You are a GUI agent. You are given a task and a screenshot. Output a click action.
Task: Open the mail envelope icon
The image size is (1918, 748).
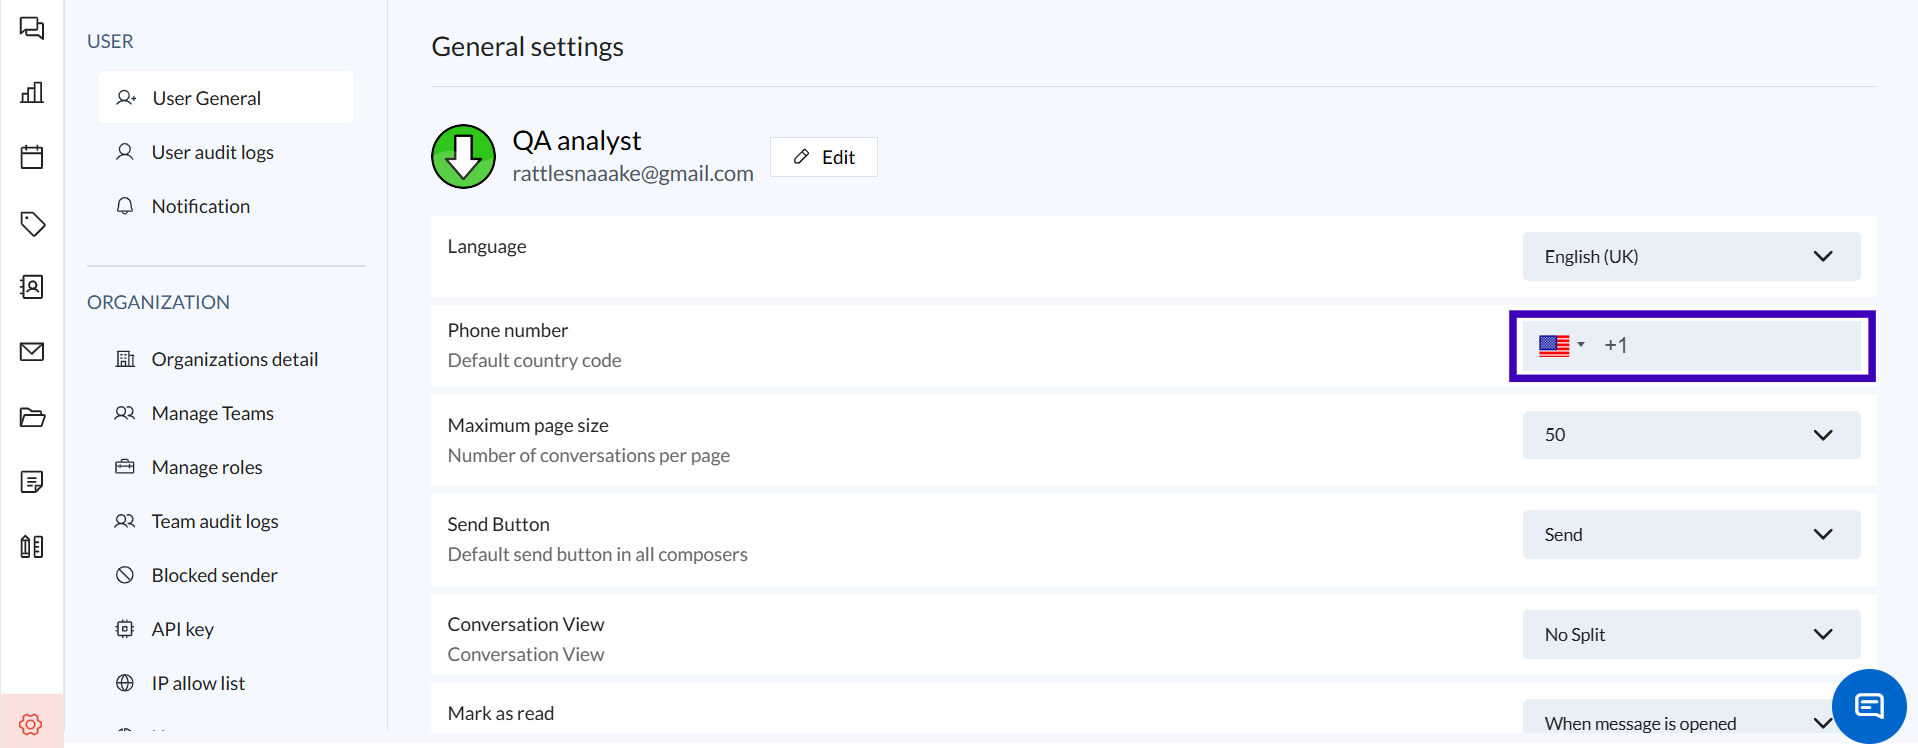pyautogui.click(x=32, y=352)
